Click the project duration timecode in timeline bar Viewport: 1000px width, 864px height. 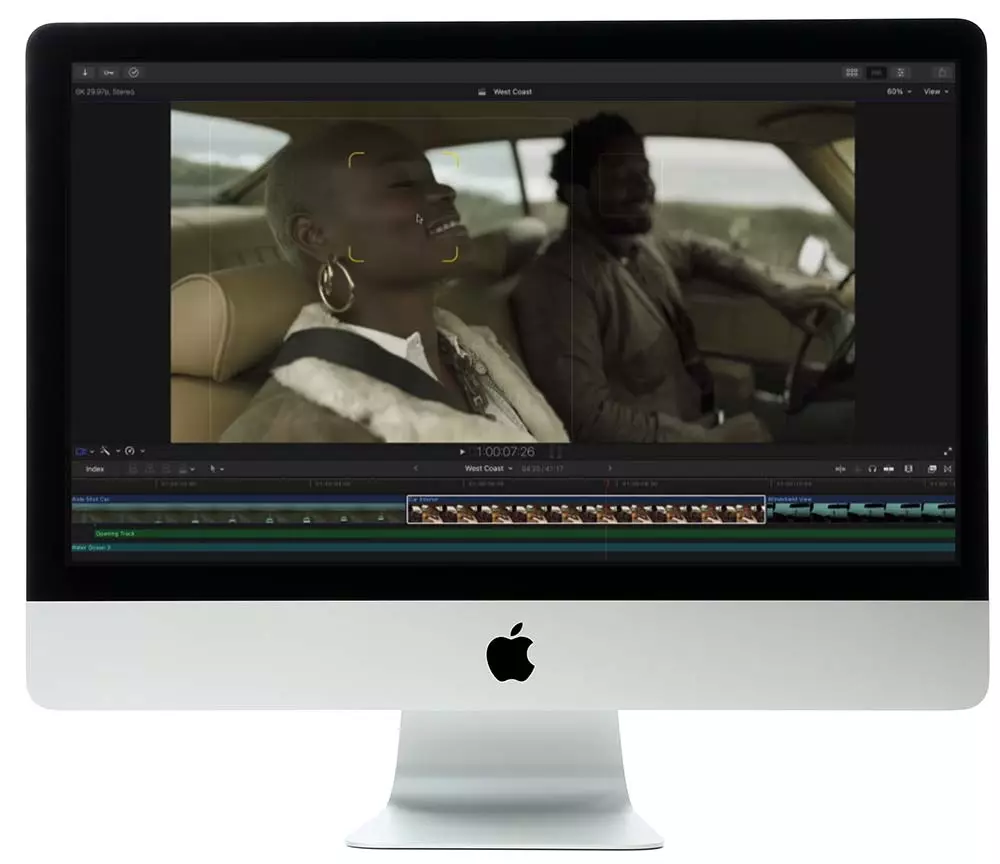point(543,469)
